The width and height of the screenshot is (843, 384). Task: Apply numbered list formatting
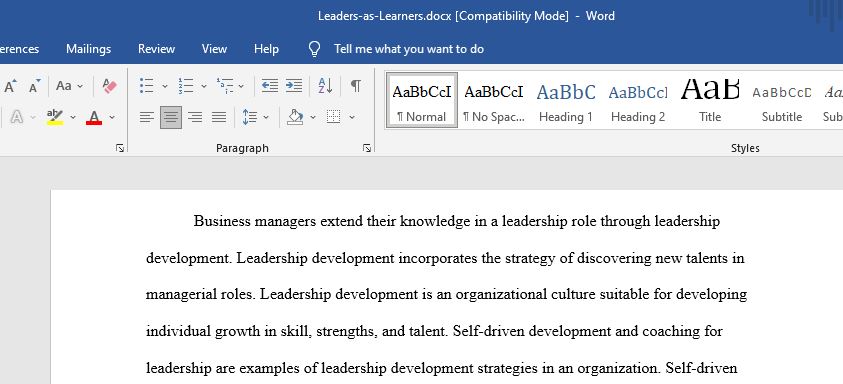pyautogui.click(x=186, y=86)
